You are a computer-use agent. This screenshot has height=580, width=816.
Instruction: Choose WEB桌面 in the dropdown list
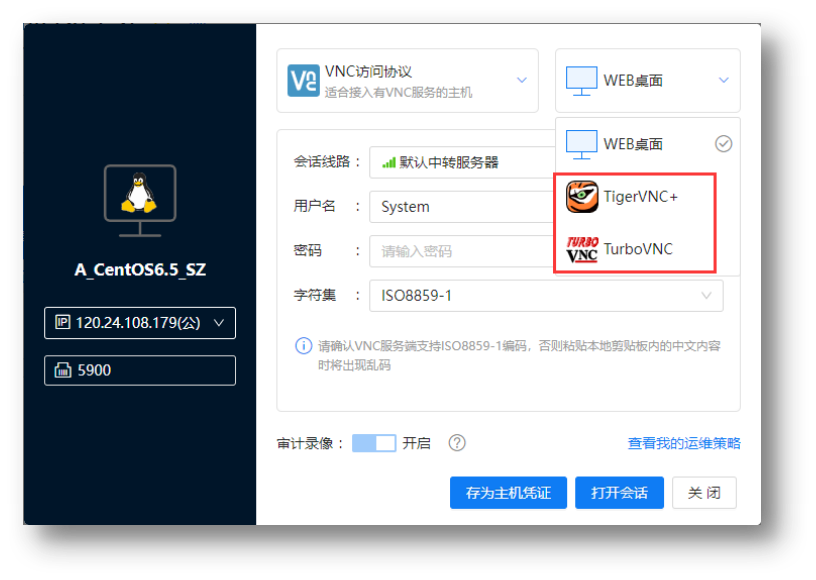coord(647,144)
